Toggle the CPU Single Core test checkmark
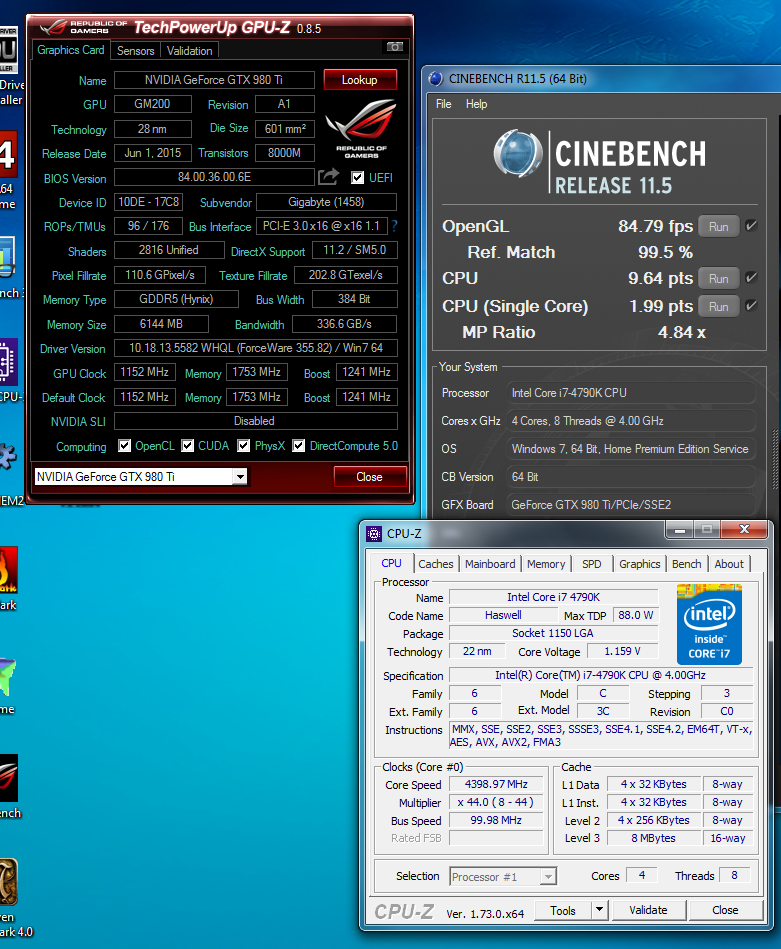This screenshot has width=781, height=949. tap(751, 306)
